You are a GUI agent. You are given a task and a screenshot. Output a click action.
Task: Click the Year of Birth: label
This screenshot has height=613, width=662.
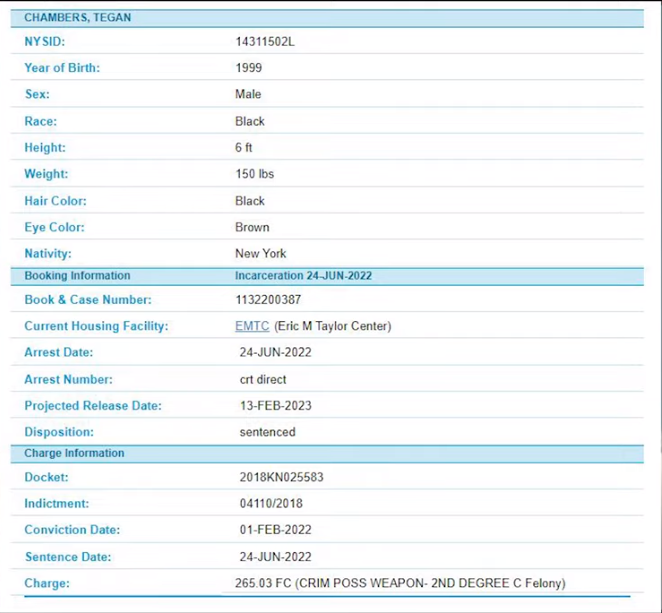62,68
